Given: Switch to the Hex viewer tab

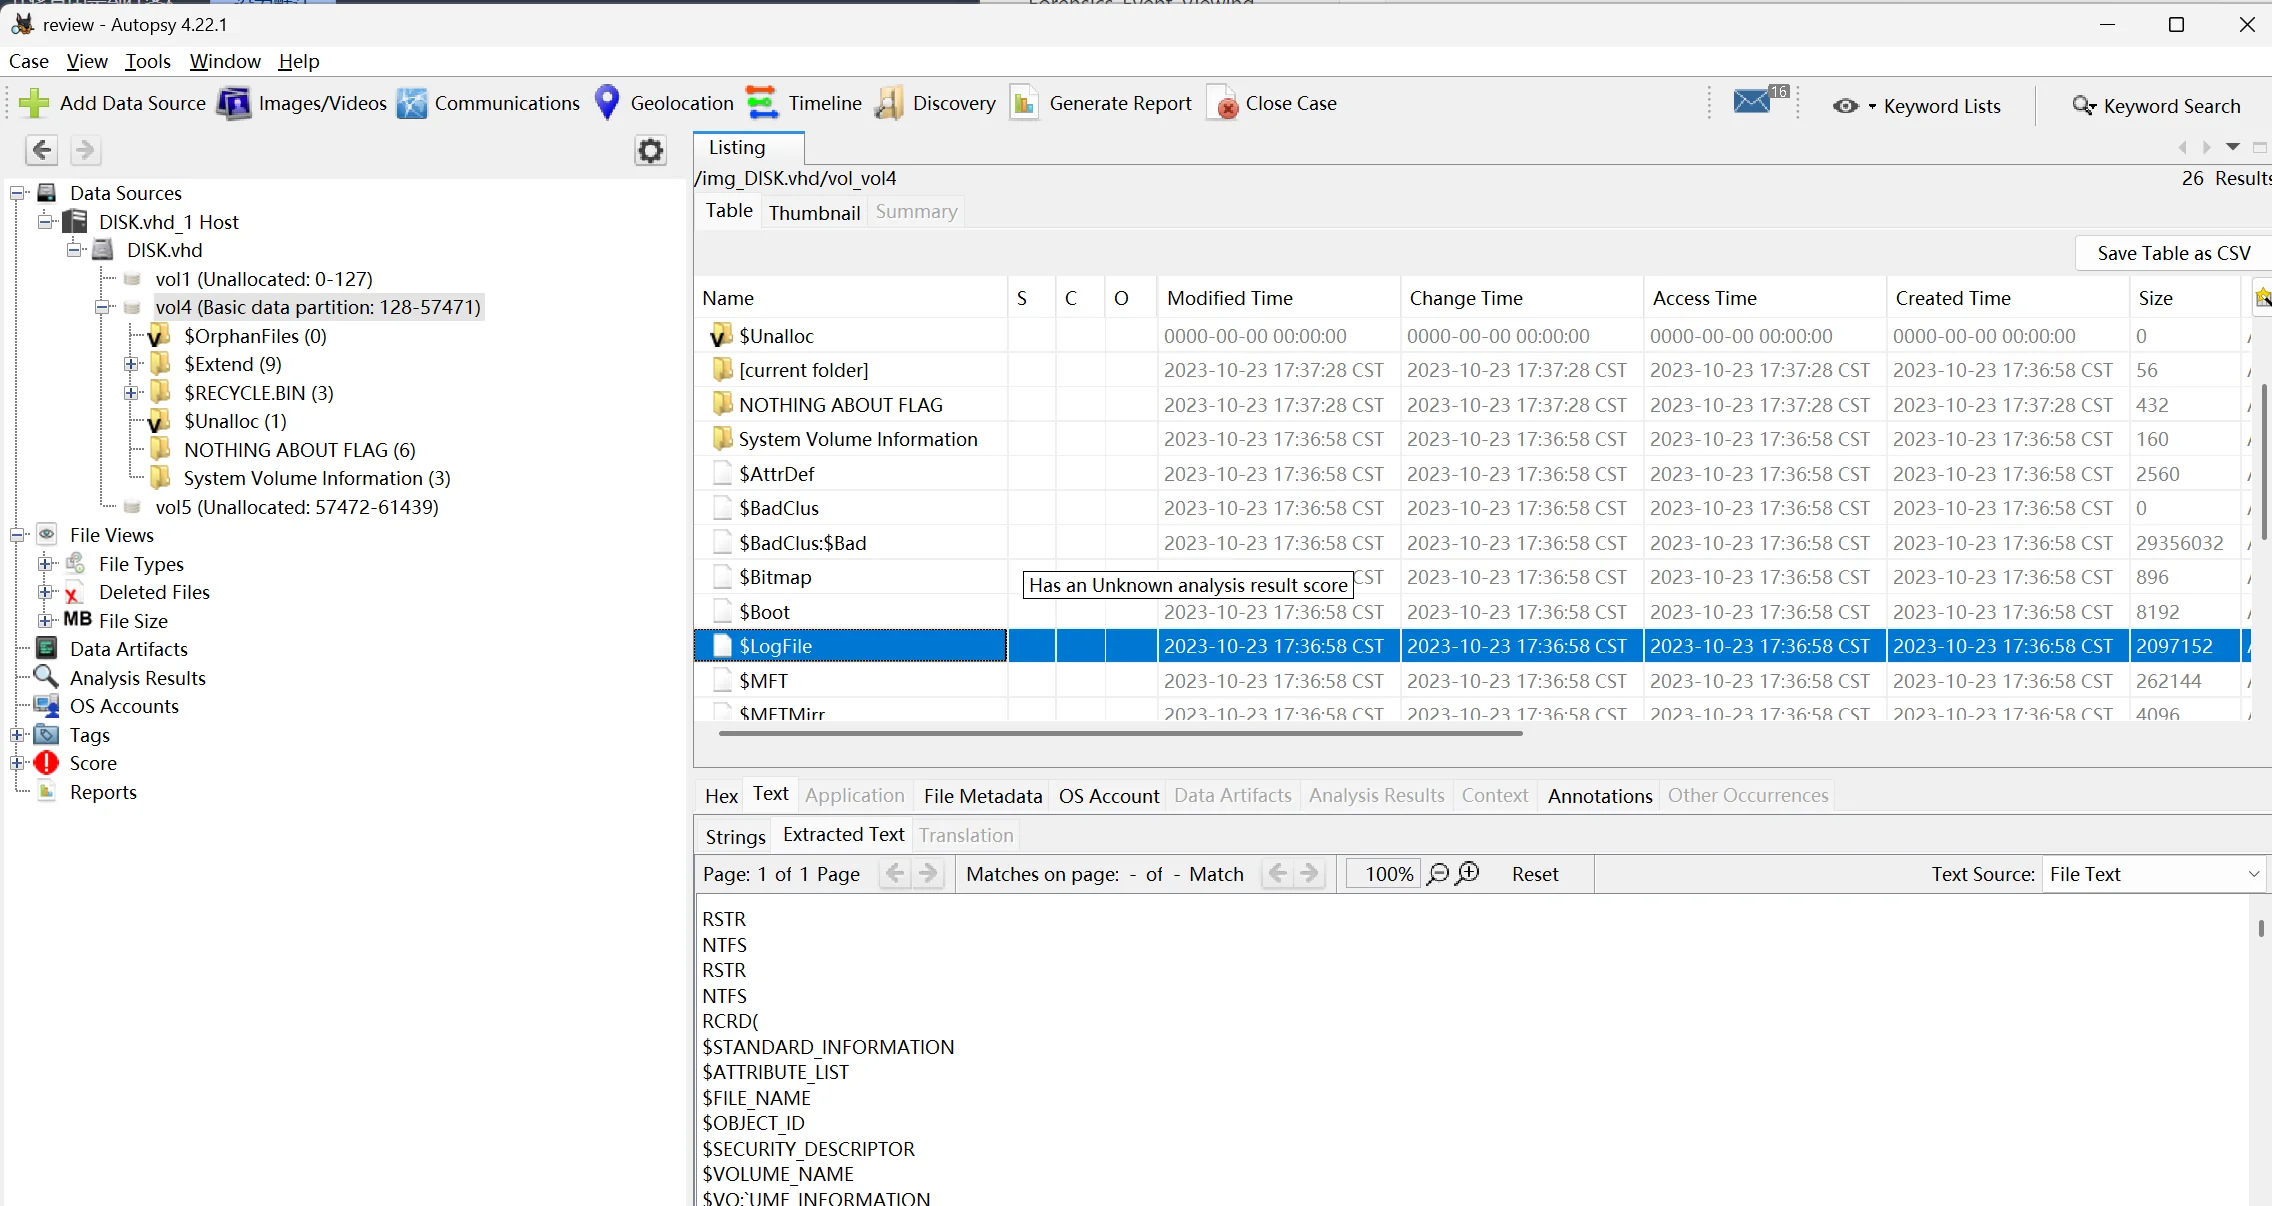Looking at the screenshot, I should [x=721, y=796].
